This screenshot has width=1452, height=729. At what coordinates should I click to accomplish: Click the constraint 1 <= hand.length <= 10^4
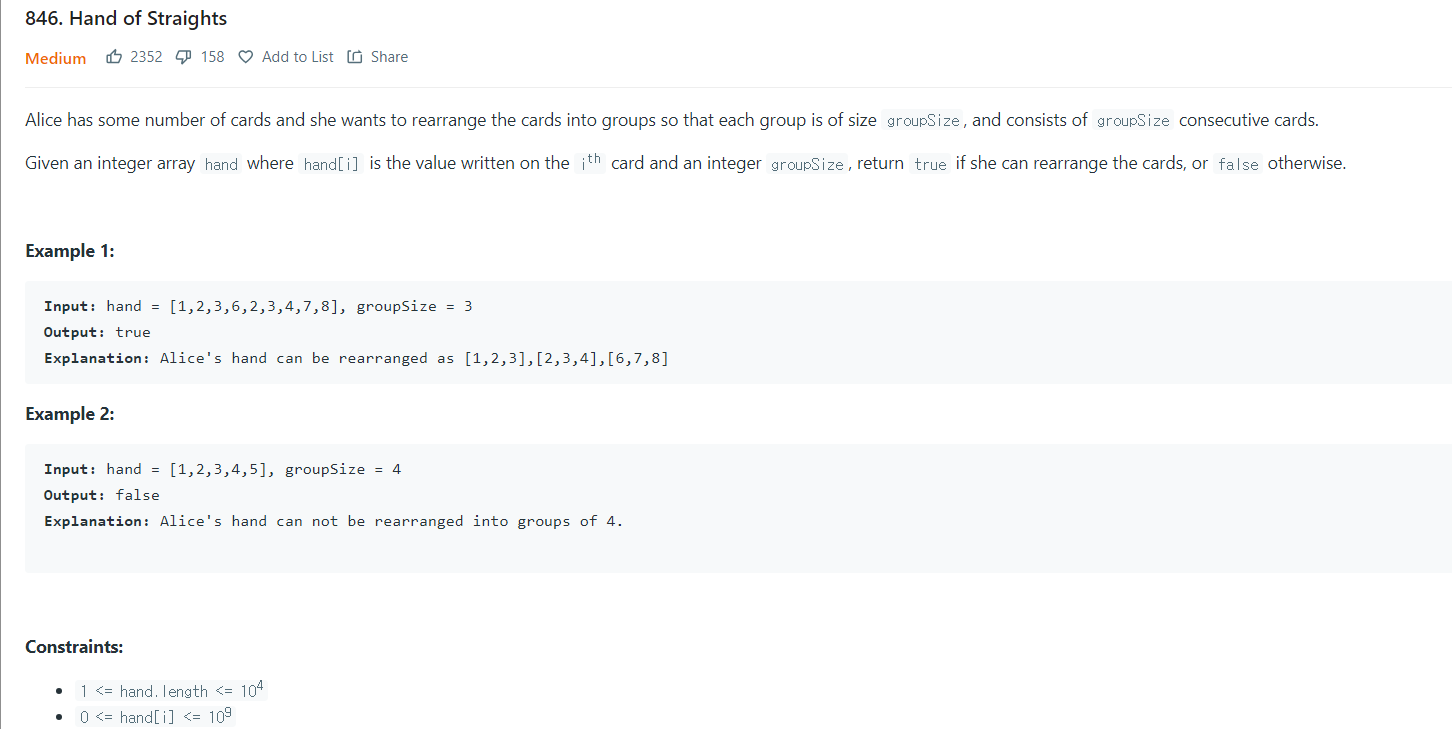[x=170, y=690]
